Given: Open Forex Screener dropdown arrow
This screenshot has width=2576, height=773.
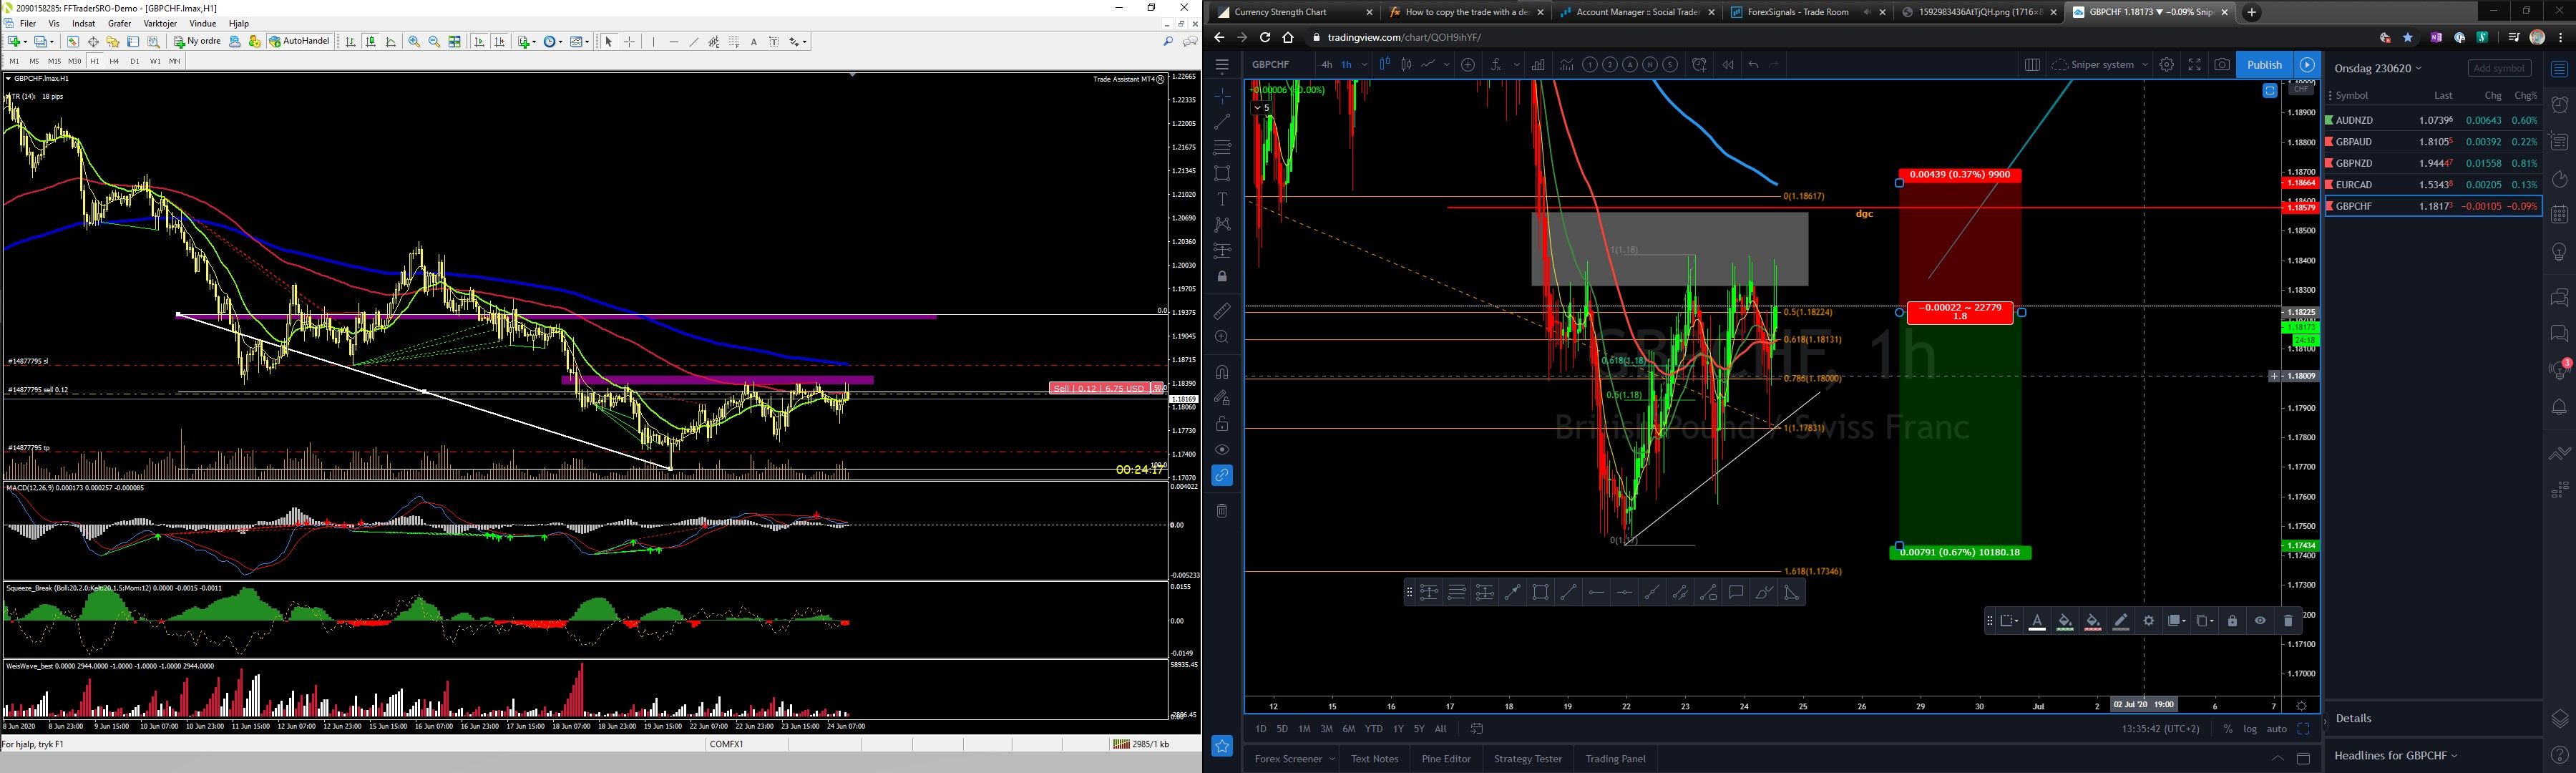Looking at the screenshot, I should (1332, 759).
